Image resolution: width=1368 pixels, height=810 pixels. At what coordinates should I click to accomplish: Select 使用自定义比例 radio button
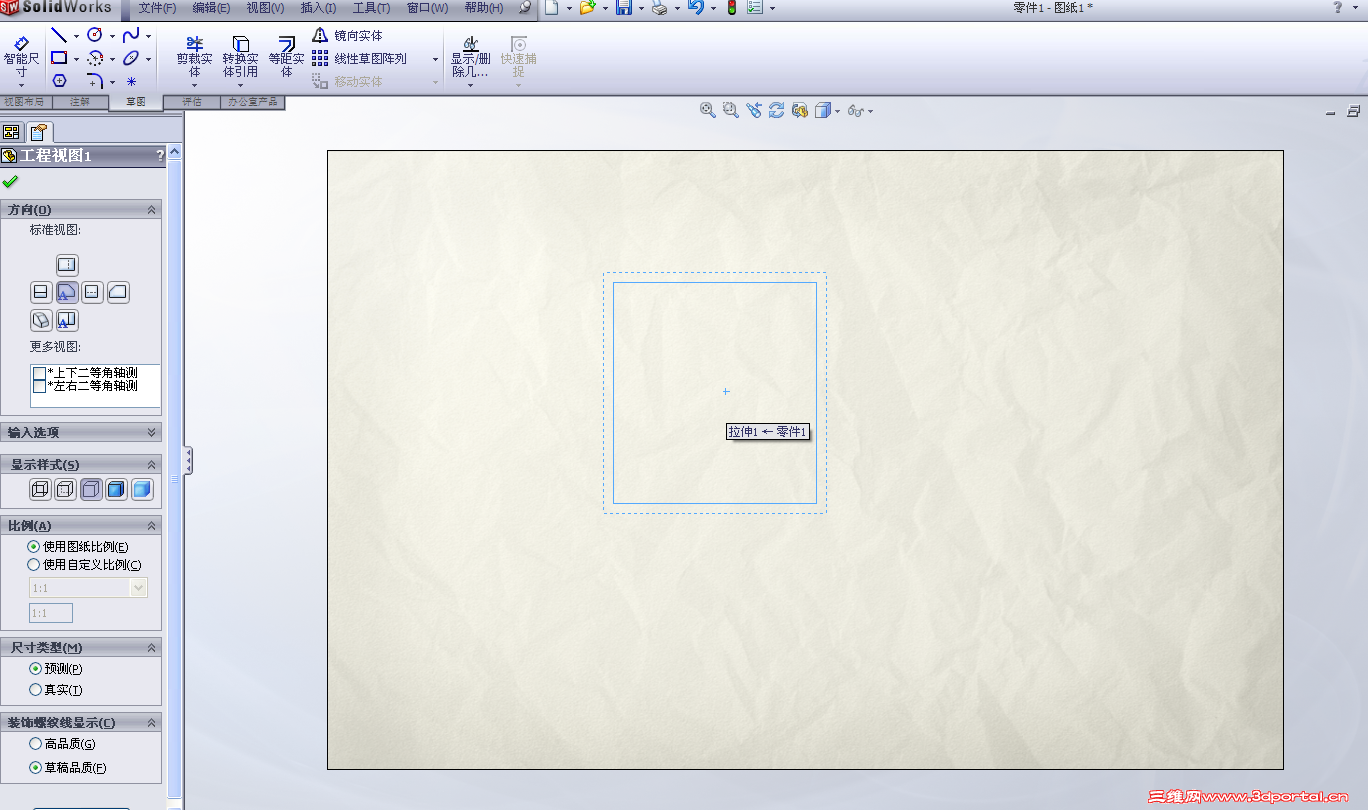tap(34, 565)
